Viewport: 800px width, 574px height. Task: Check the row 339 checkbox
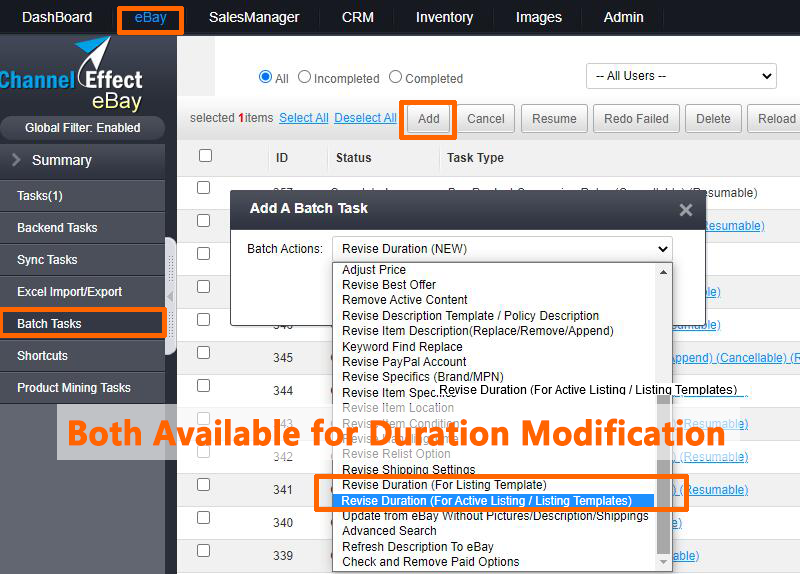203,551
